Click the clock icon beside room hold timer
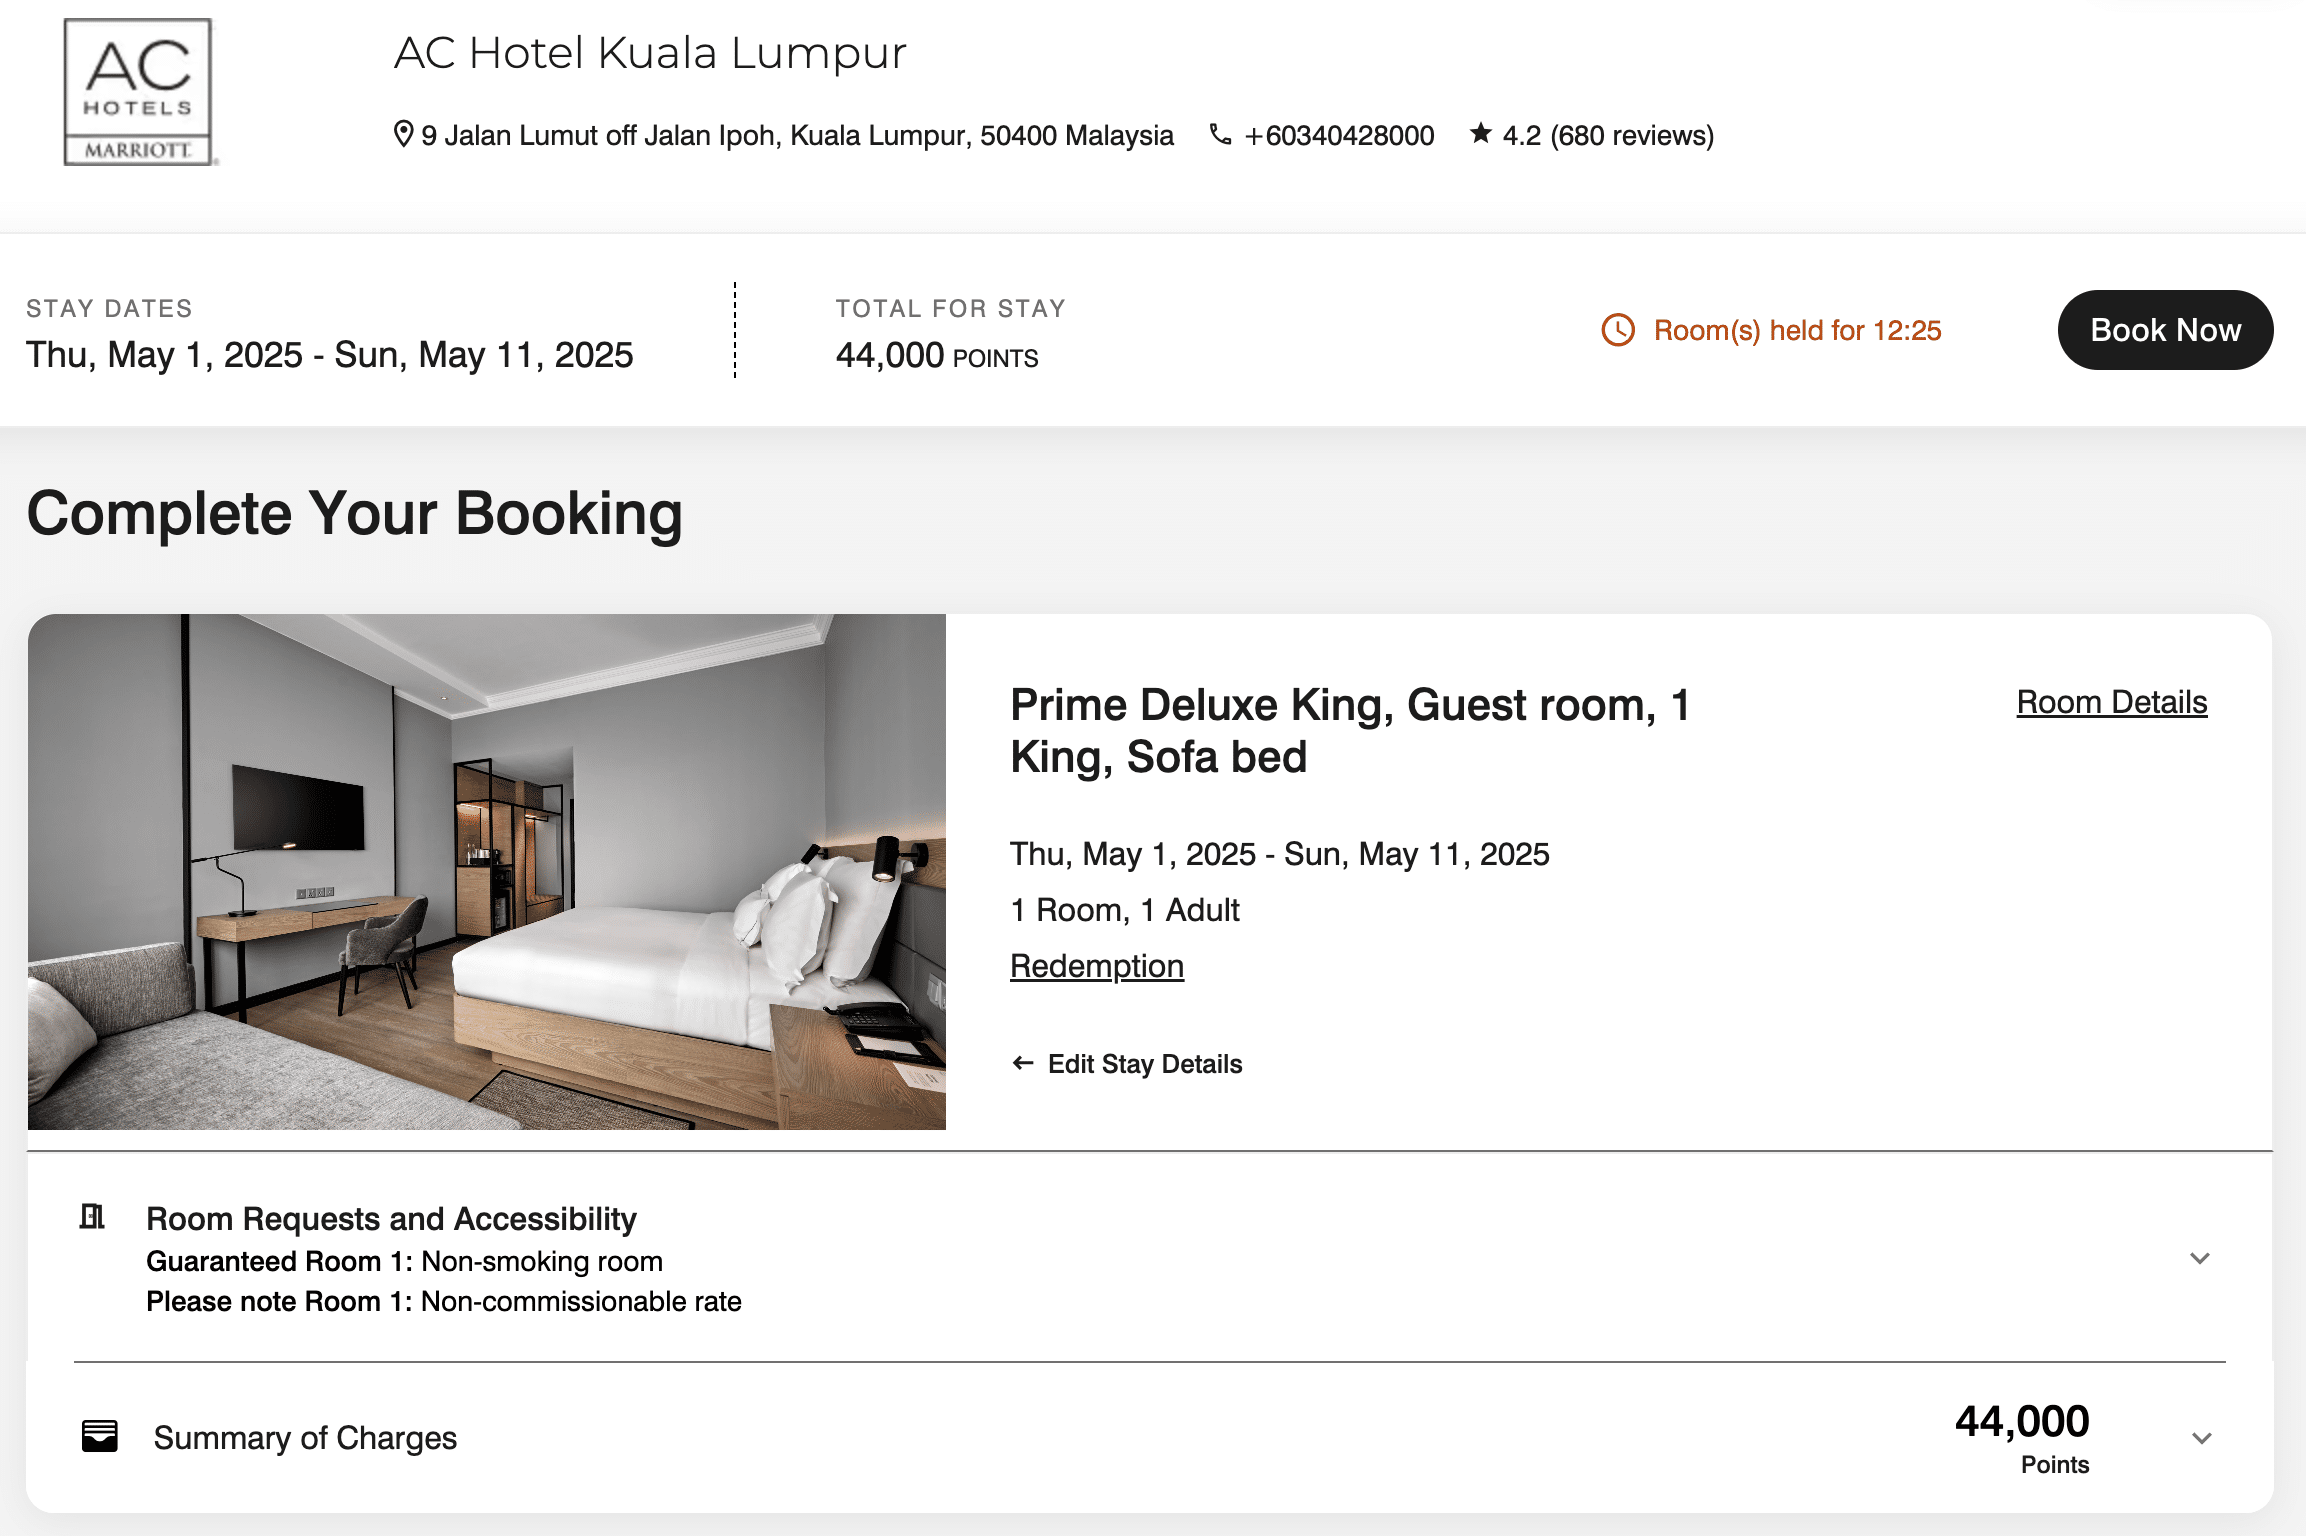 pyautogui.click(x=1618, y=330)
